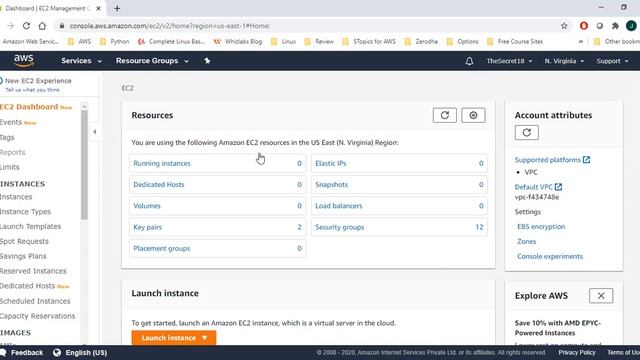Screen dimensions: 640x360
Task: Open Security groups resource link
Action: click(x=340, y=227)
